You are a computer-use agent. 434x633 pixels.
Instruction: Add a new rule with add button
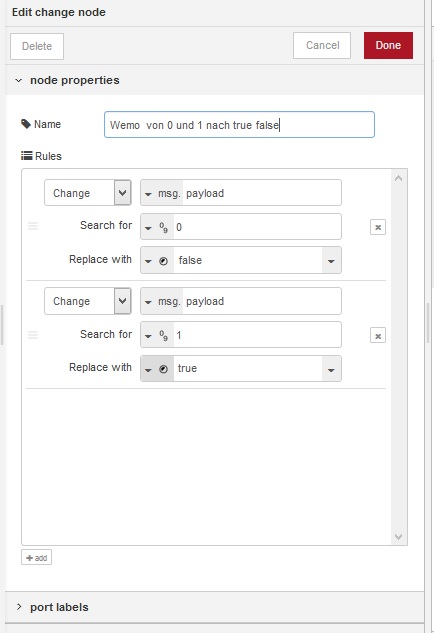pyautogui.click(x=36, y=558)
